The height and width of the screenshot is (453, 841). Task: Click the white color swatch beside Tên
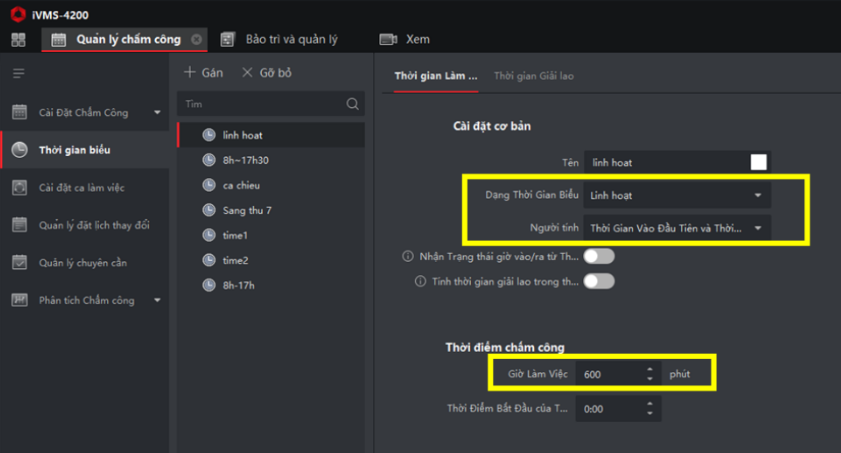tap(758, 162)
